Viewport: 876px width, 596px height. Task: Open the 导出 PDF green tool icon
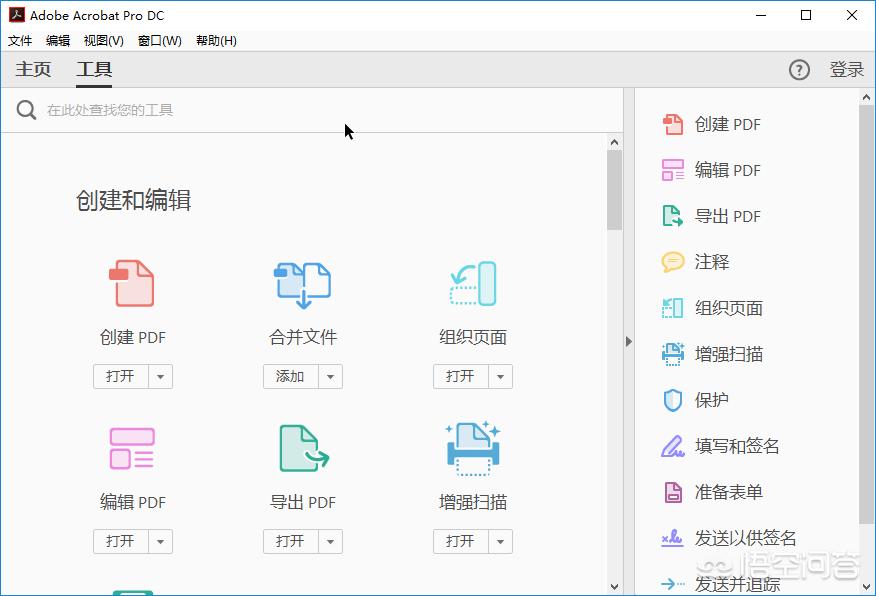[x=301, y=448]
